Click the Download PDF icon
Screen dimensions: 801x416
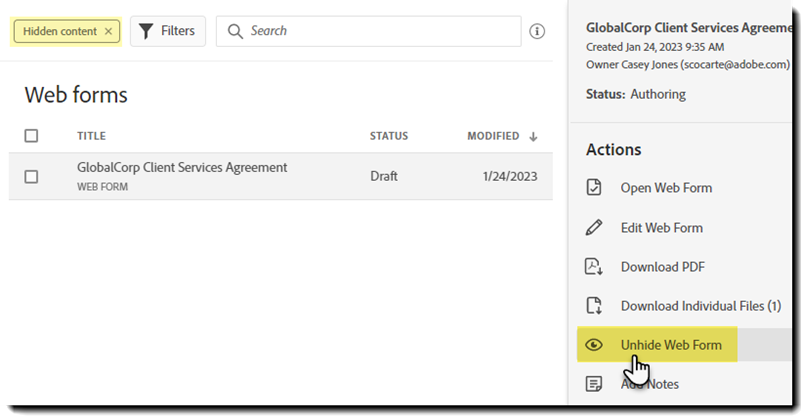[x=594, y=266]
